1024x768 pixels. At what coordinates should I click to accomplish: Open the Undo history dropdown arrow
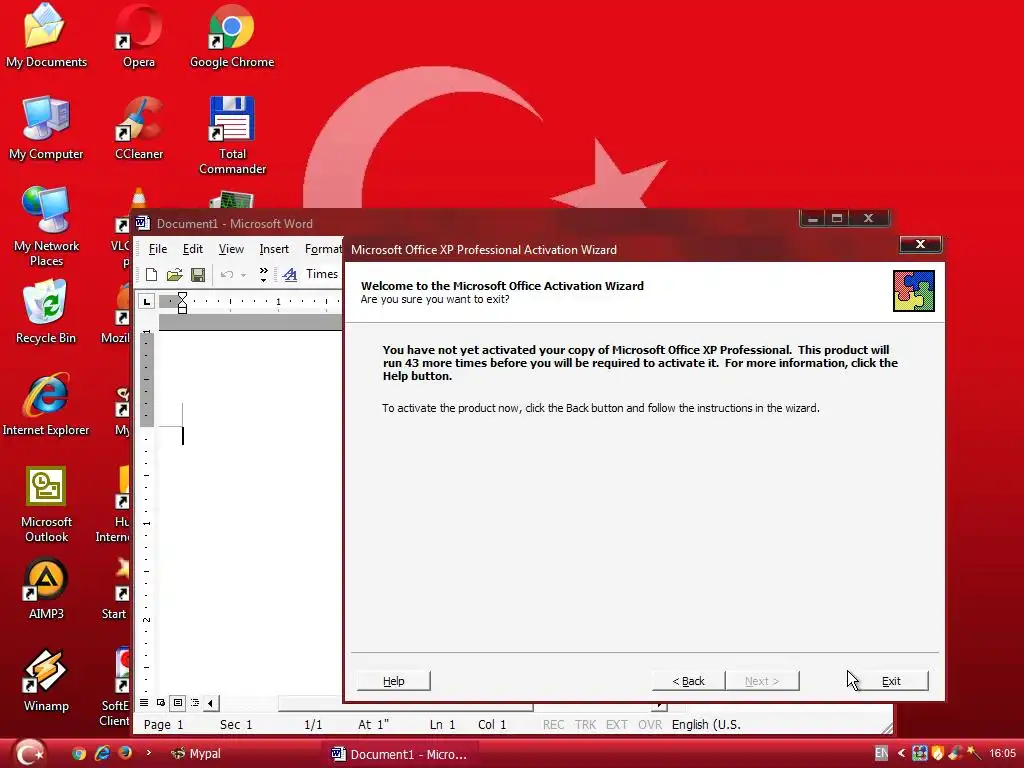243,275
